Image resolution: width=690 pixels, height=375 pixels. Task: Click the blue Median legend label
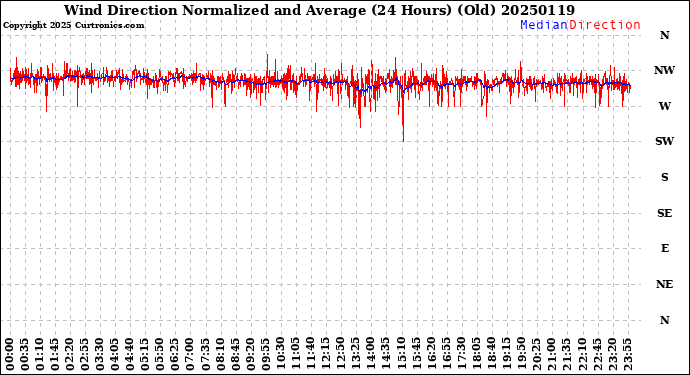point(544,25)
